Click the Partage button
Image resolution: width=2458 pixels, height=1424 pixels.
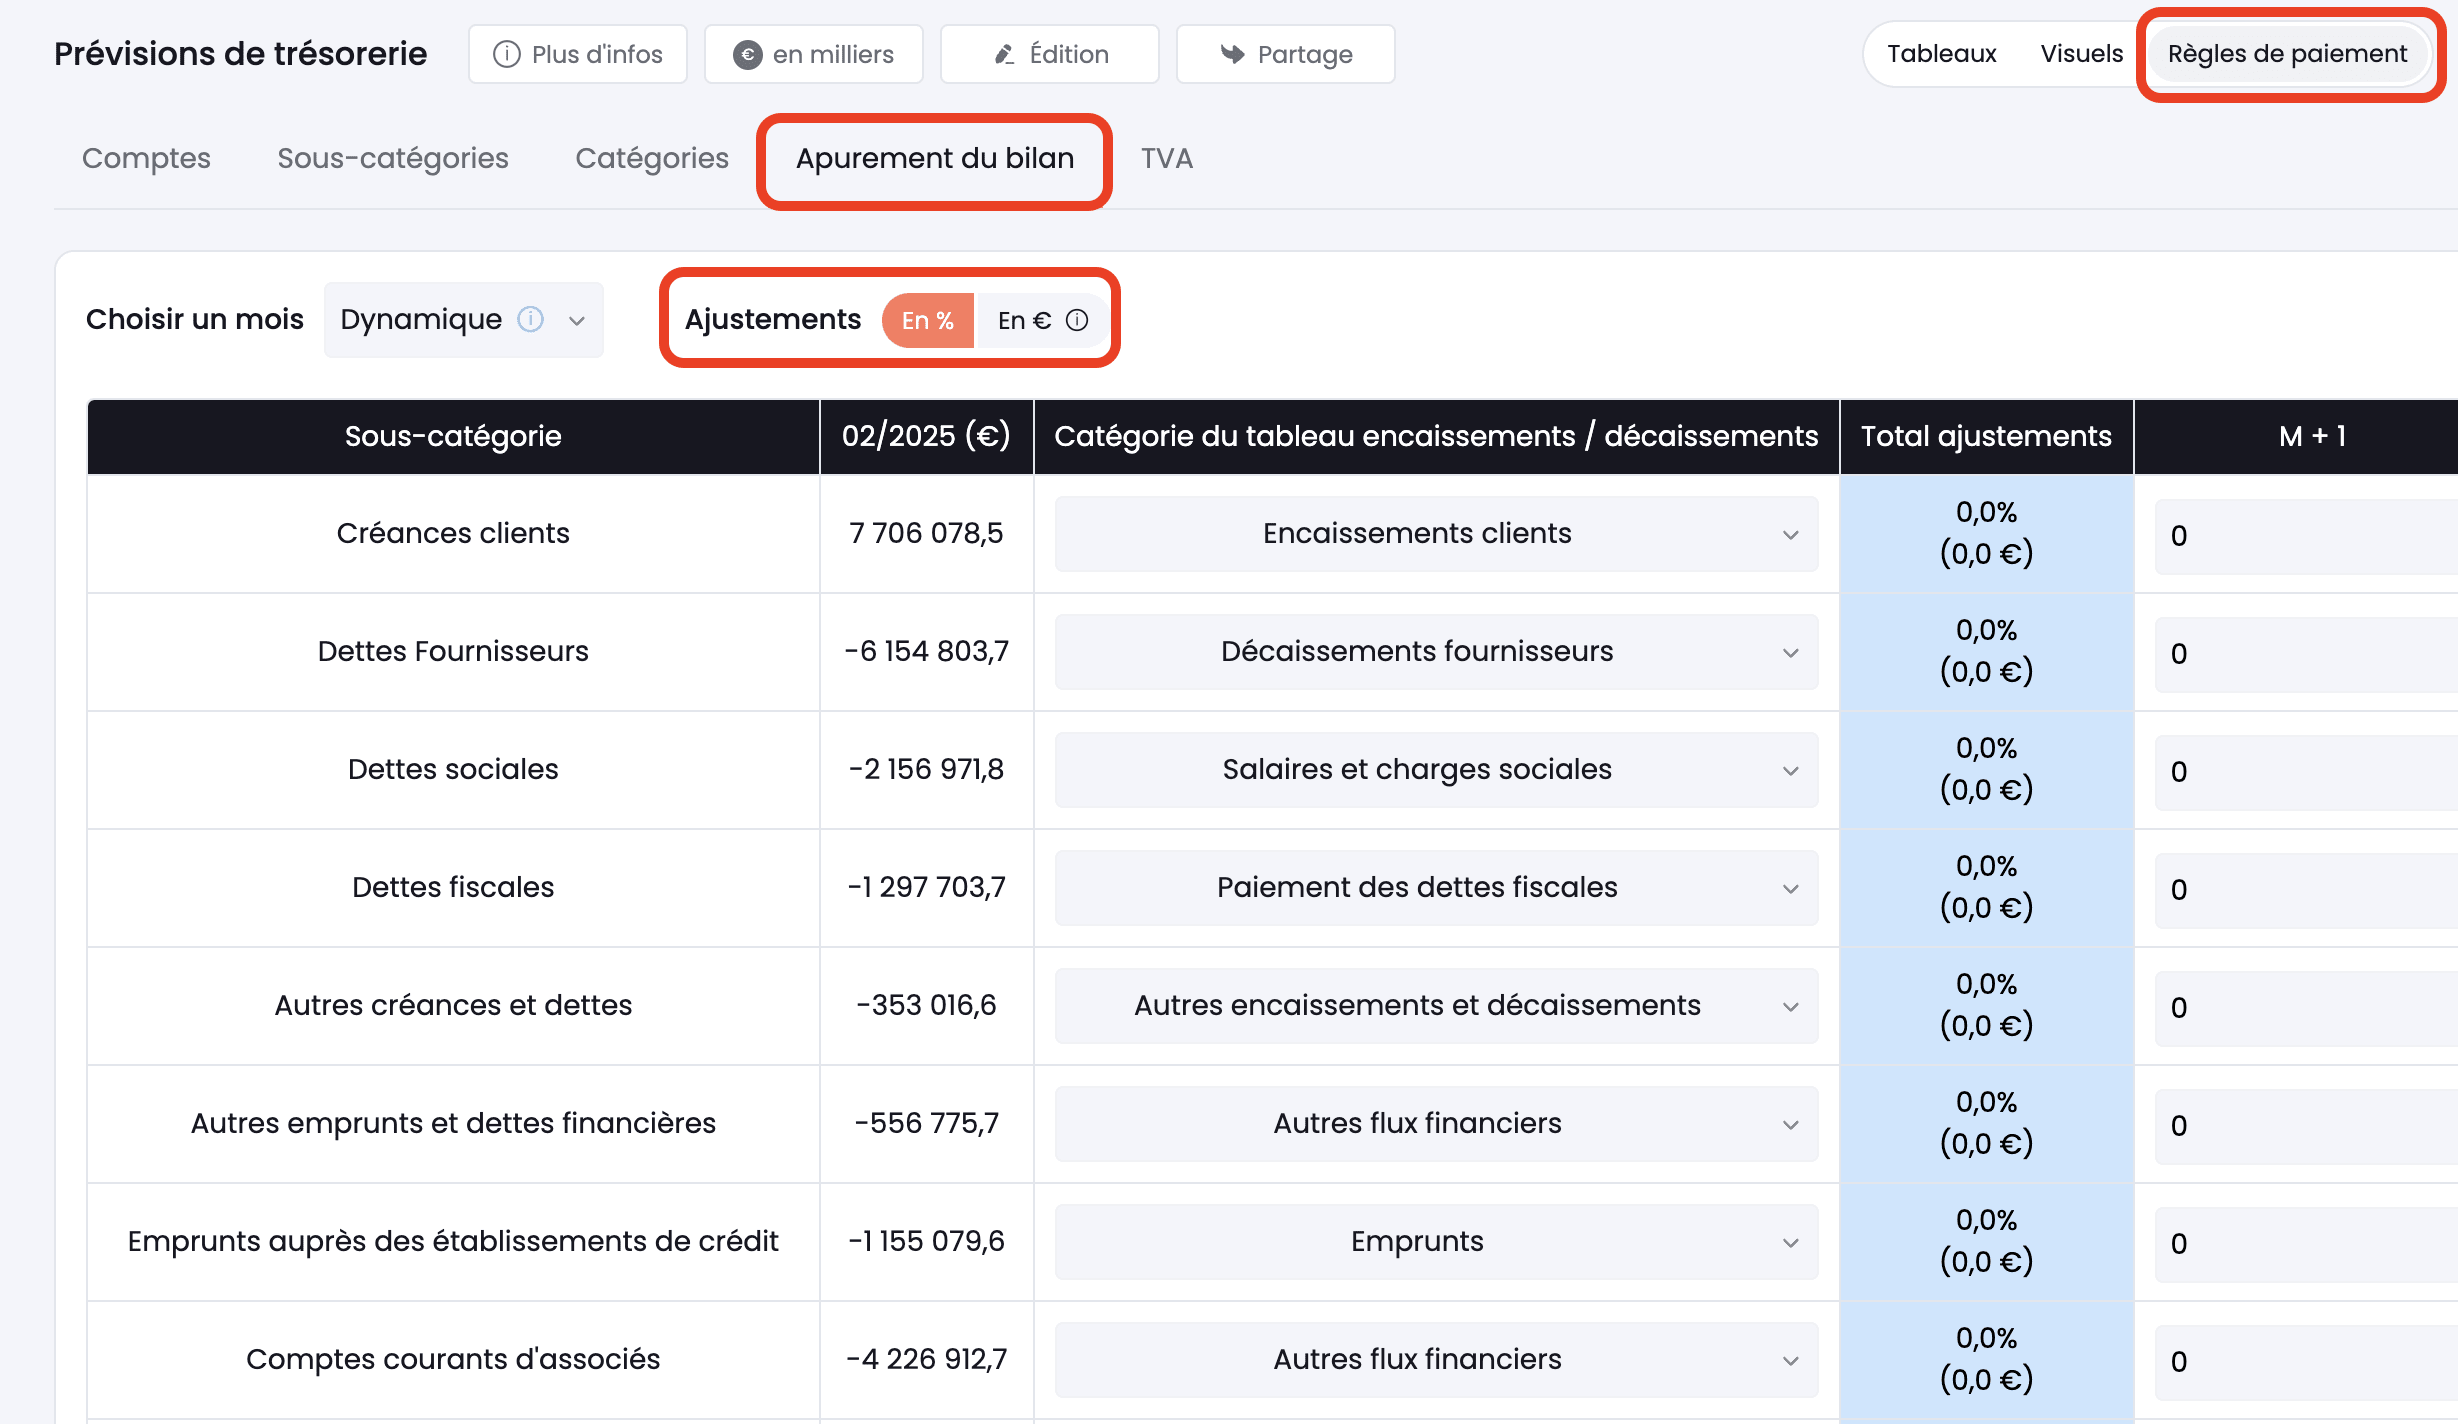1286,54
